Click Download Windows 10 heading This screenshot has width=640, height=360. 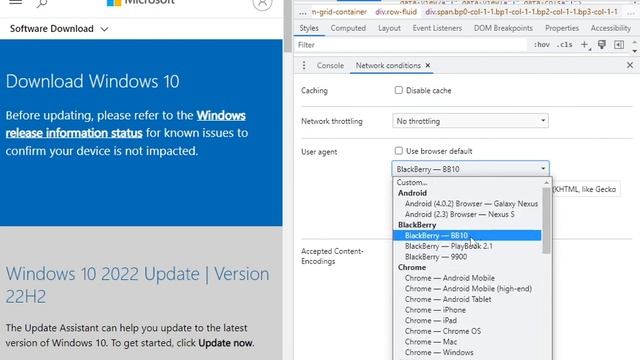[93, 81]
